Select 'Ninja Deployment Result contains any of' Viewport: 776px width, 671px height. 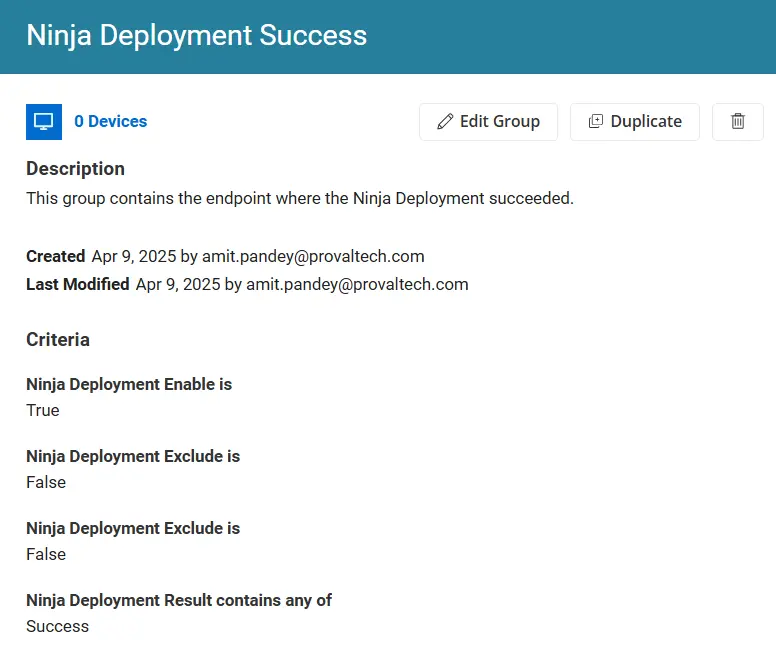pos(179,600)
